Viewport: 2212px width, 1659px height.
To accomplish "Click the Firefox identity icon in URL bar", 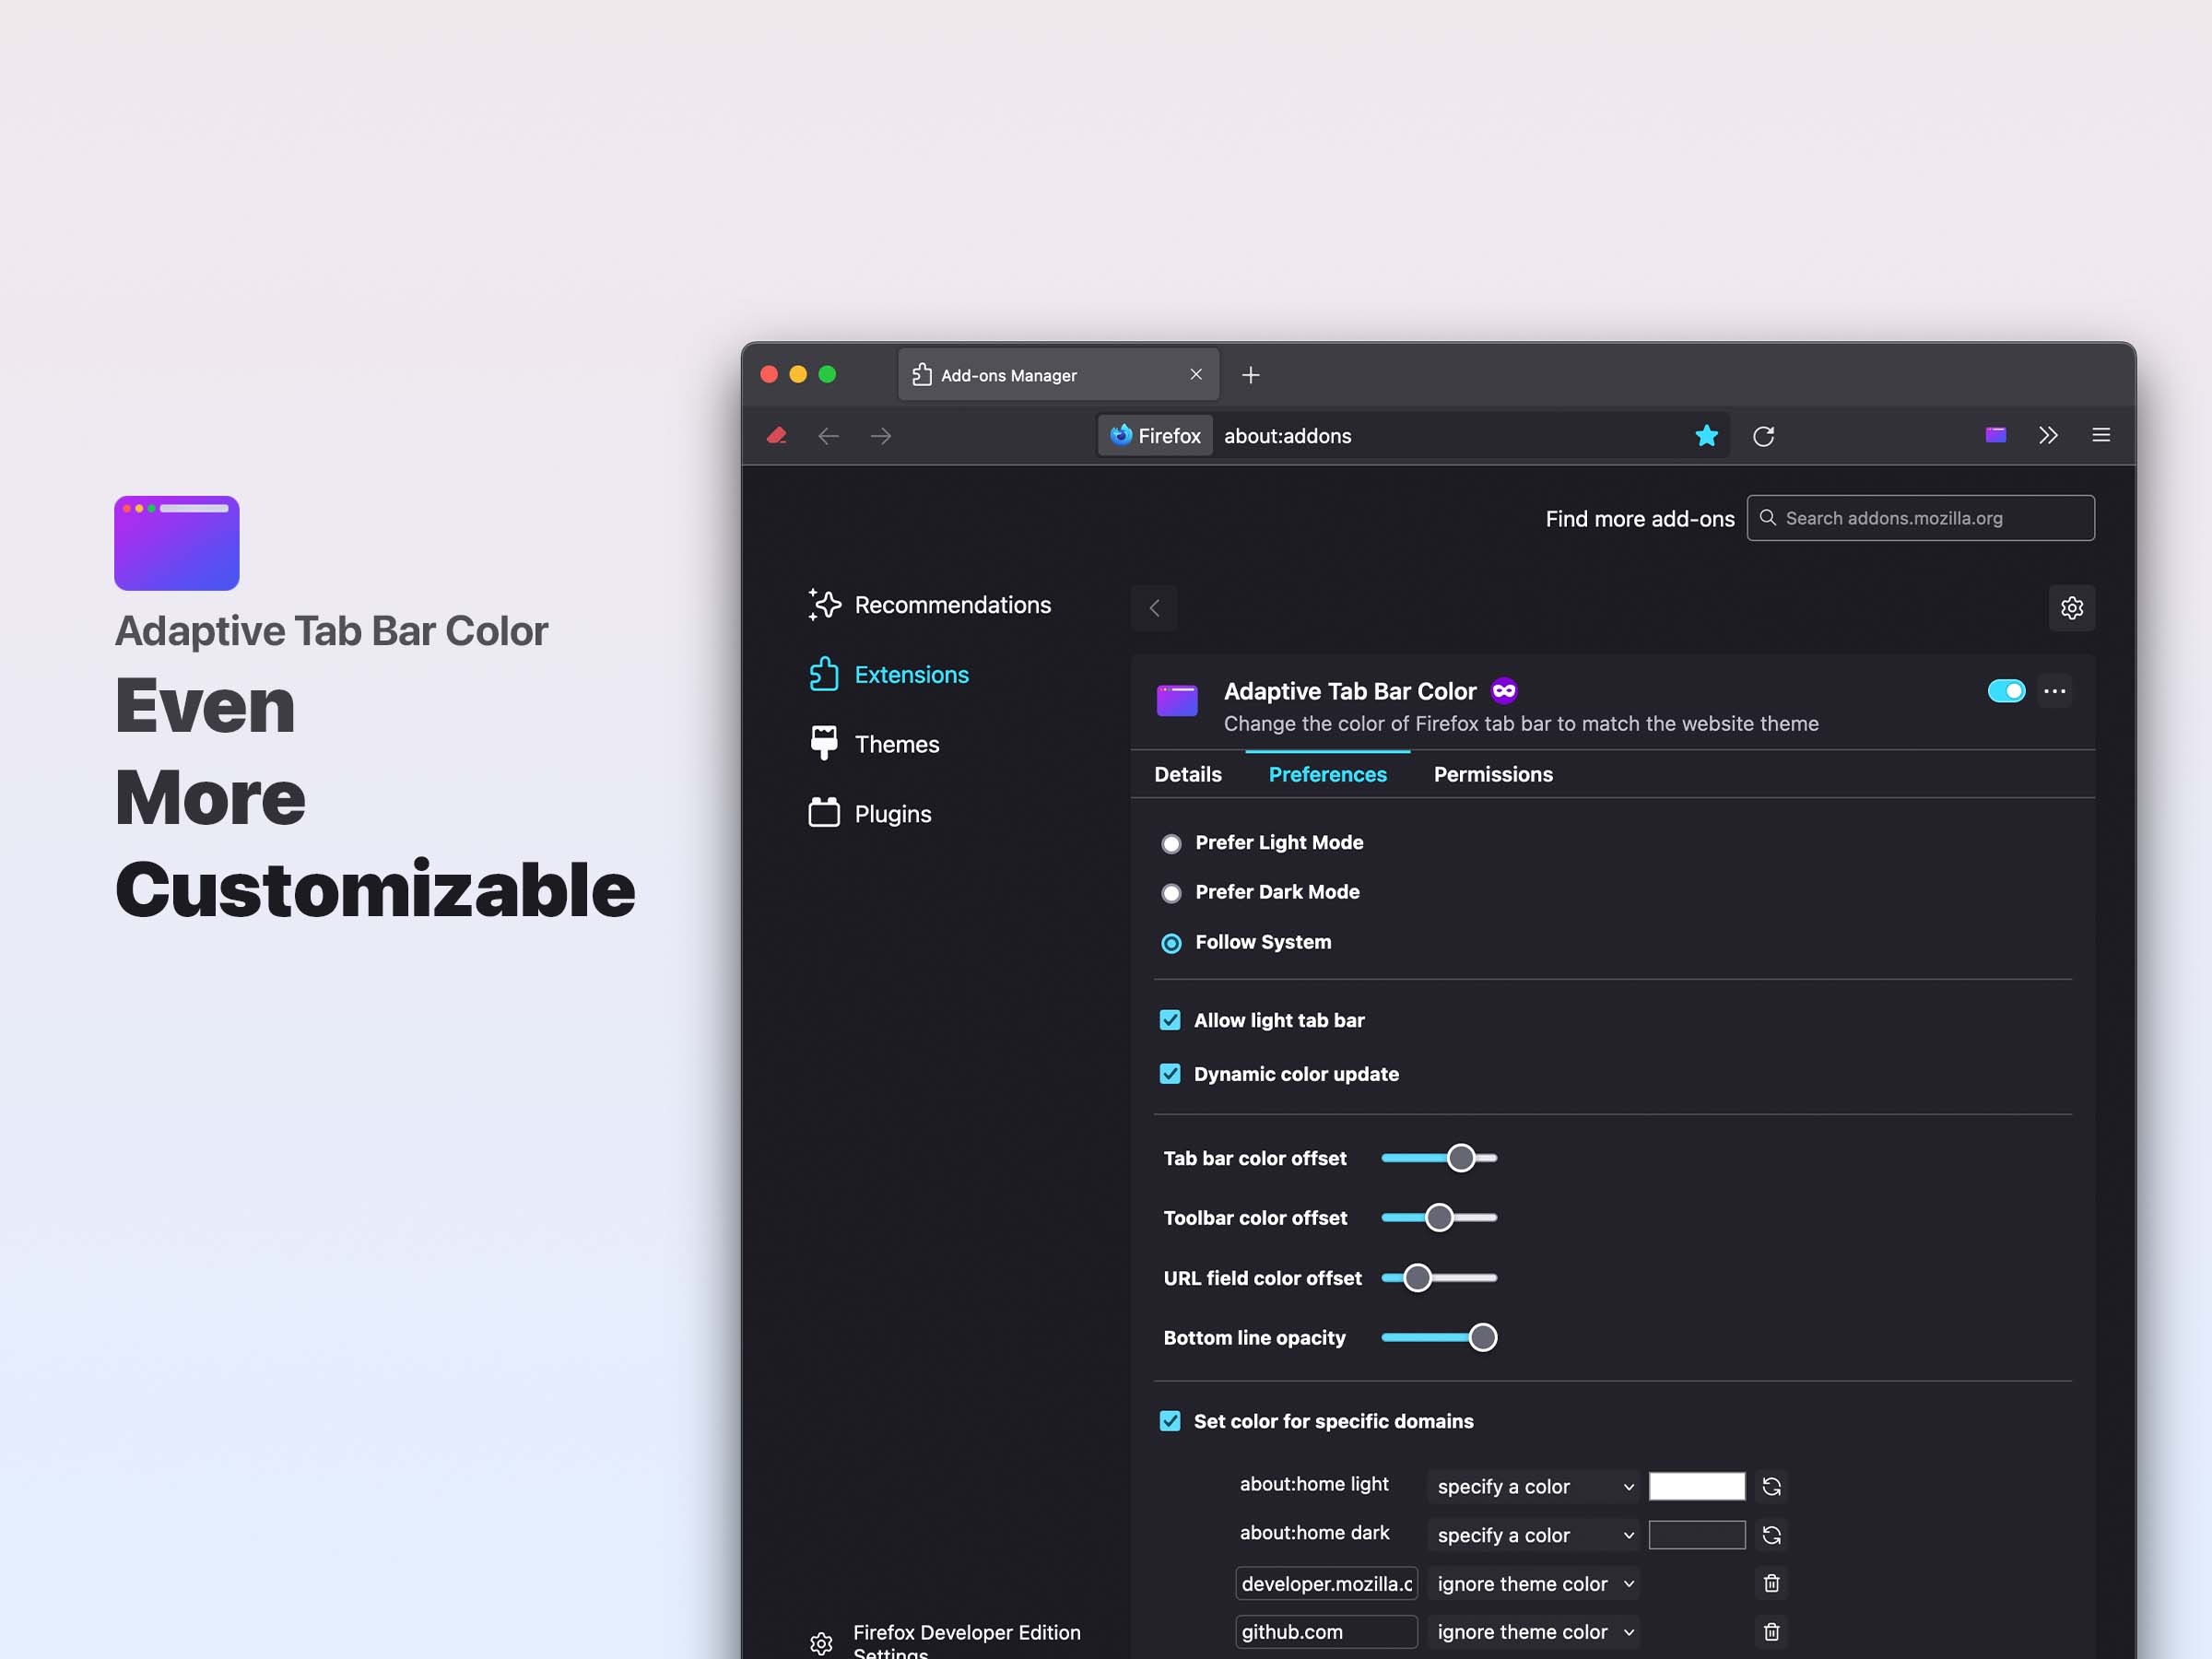I will (1156, 436).
